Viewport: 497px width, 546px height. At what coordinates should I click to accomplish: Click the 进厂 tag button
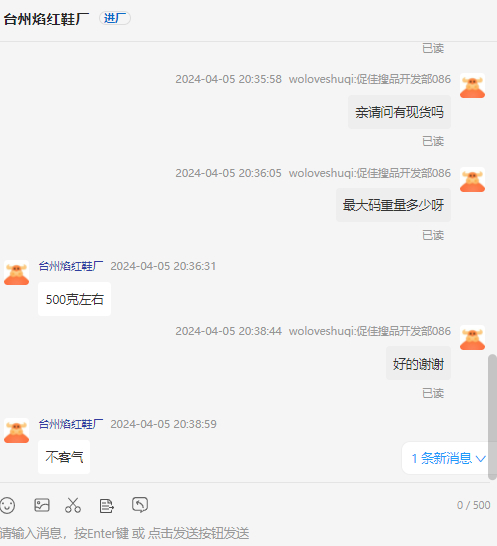click(x=115, y=18)
